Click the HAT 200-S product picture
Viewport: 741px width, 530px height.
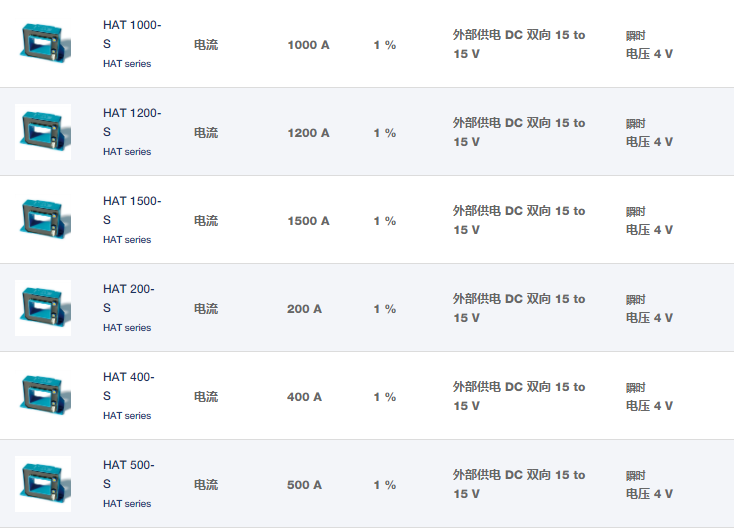[43, 308]
